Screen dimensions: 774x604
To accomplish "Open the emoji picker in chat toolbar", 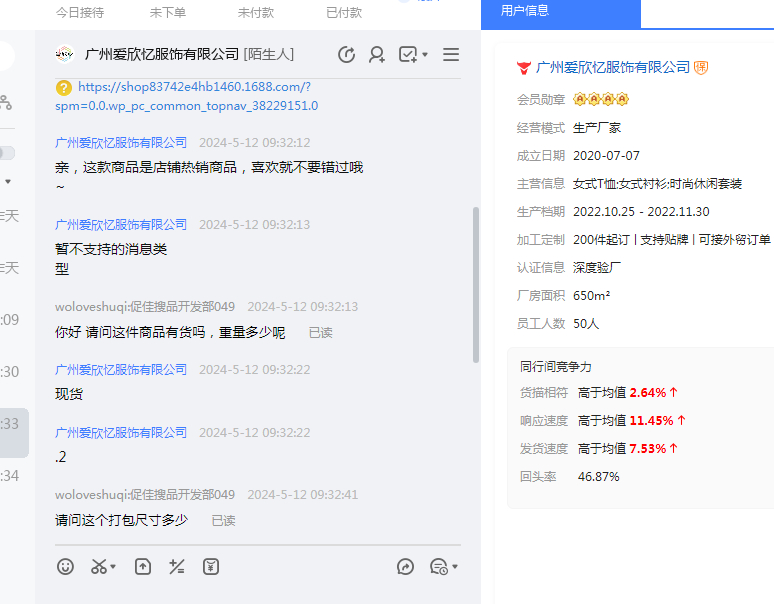I will coord(65,566).
